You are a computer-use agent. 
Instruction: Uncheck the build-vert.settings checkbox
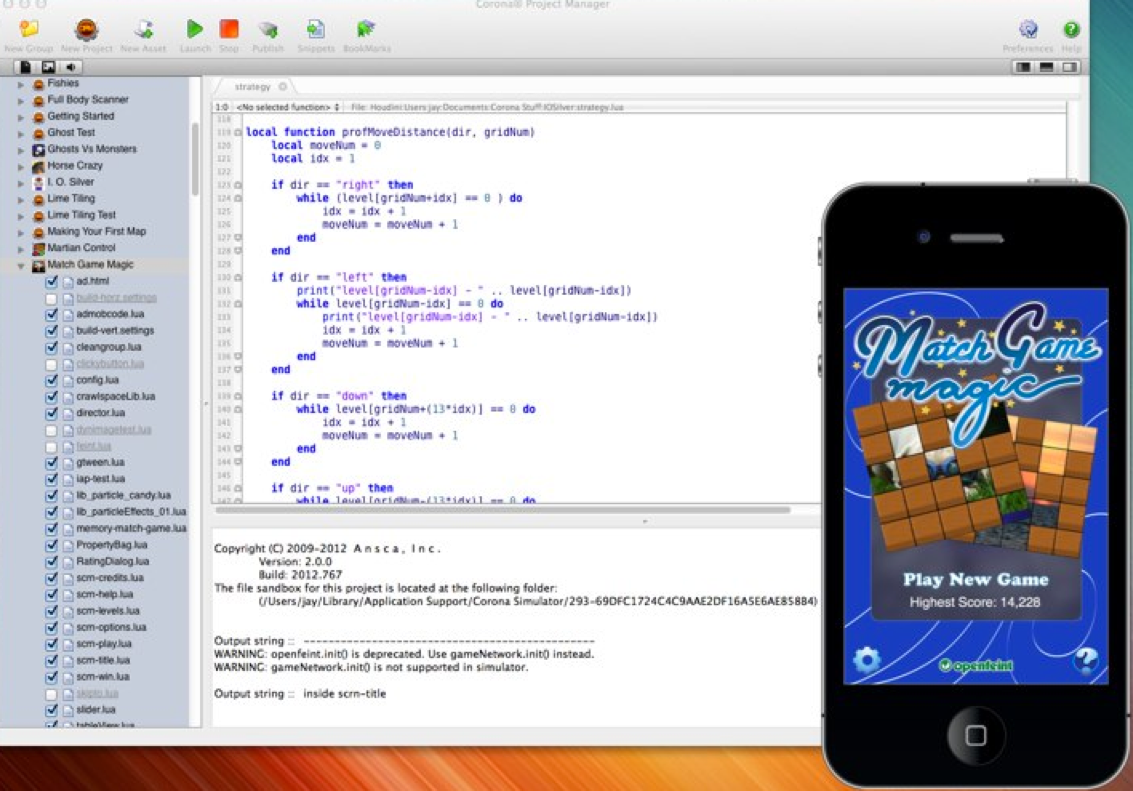click(x=51, y=331)
